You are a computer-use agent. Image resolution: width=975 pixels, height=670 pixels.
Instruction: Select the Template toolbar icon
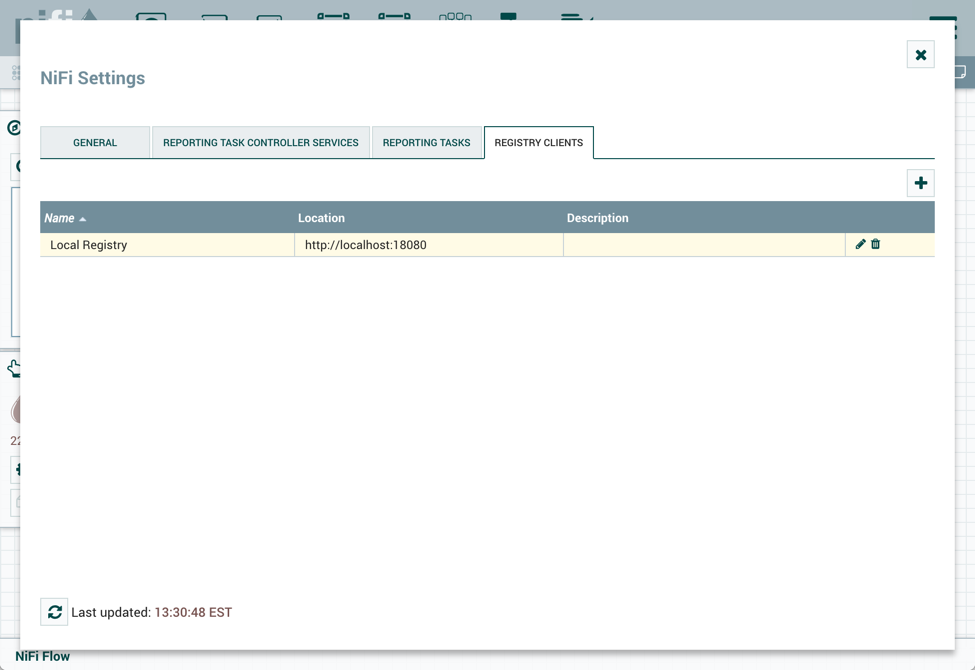(508, 18)
